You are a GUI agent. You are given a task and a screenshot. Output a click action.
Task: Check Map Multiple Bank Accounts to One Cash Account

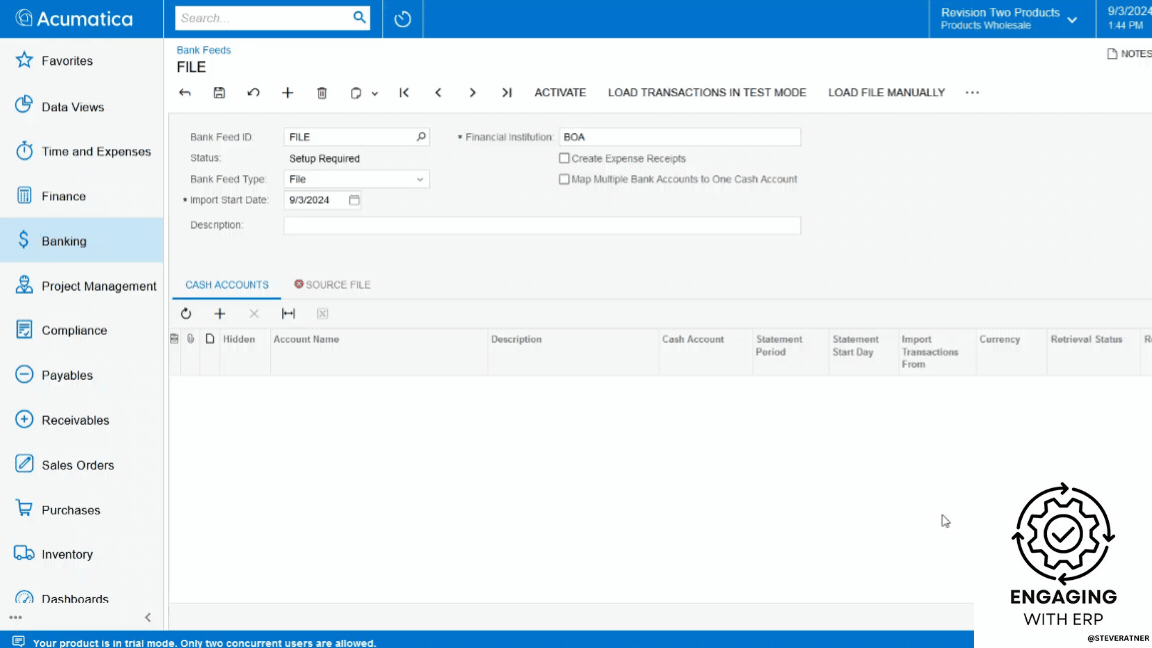[x=564, y=179]
